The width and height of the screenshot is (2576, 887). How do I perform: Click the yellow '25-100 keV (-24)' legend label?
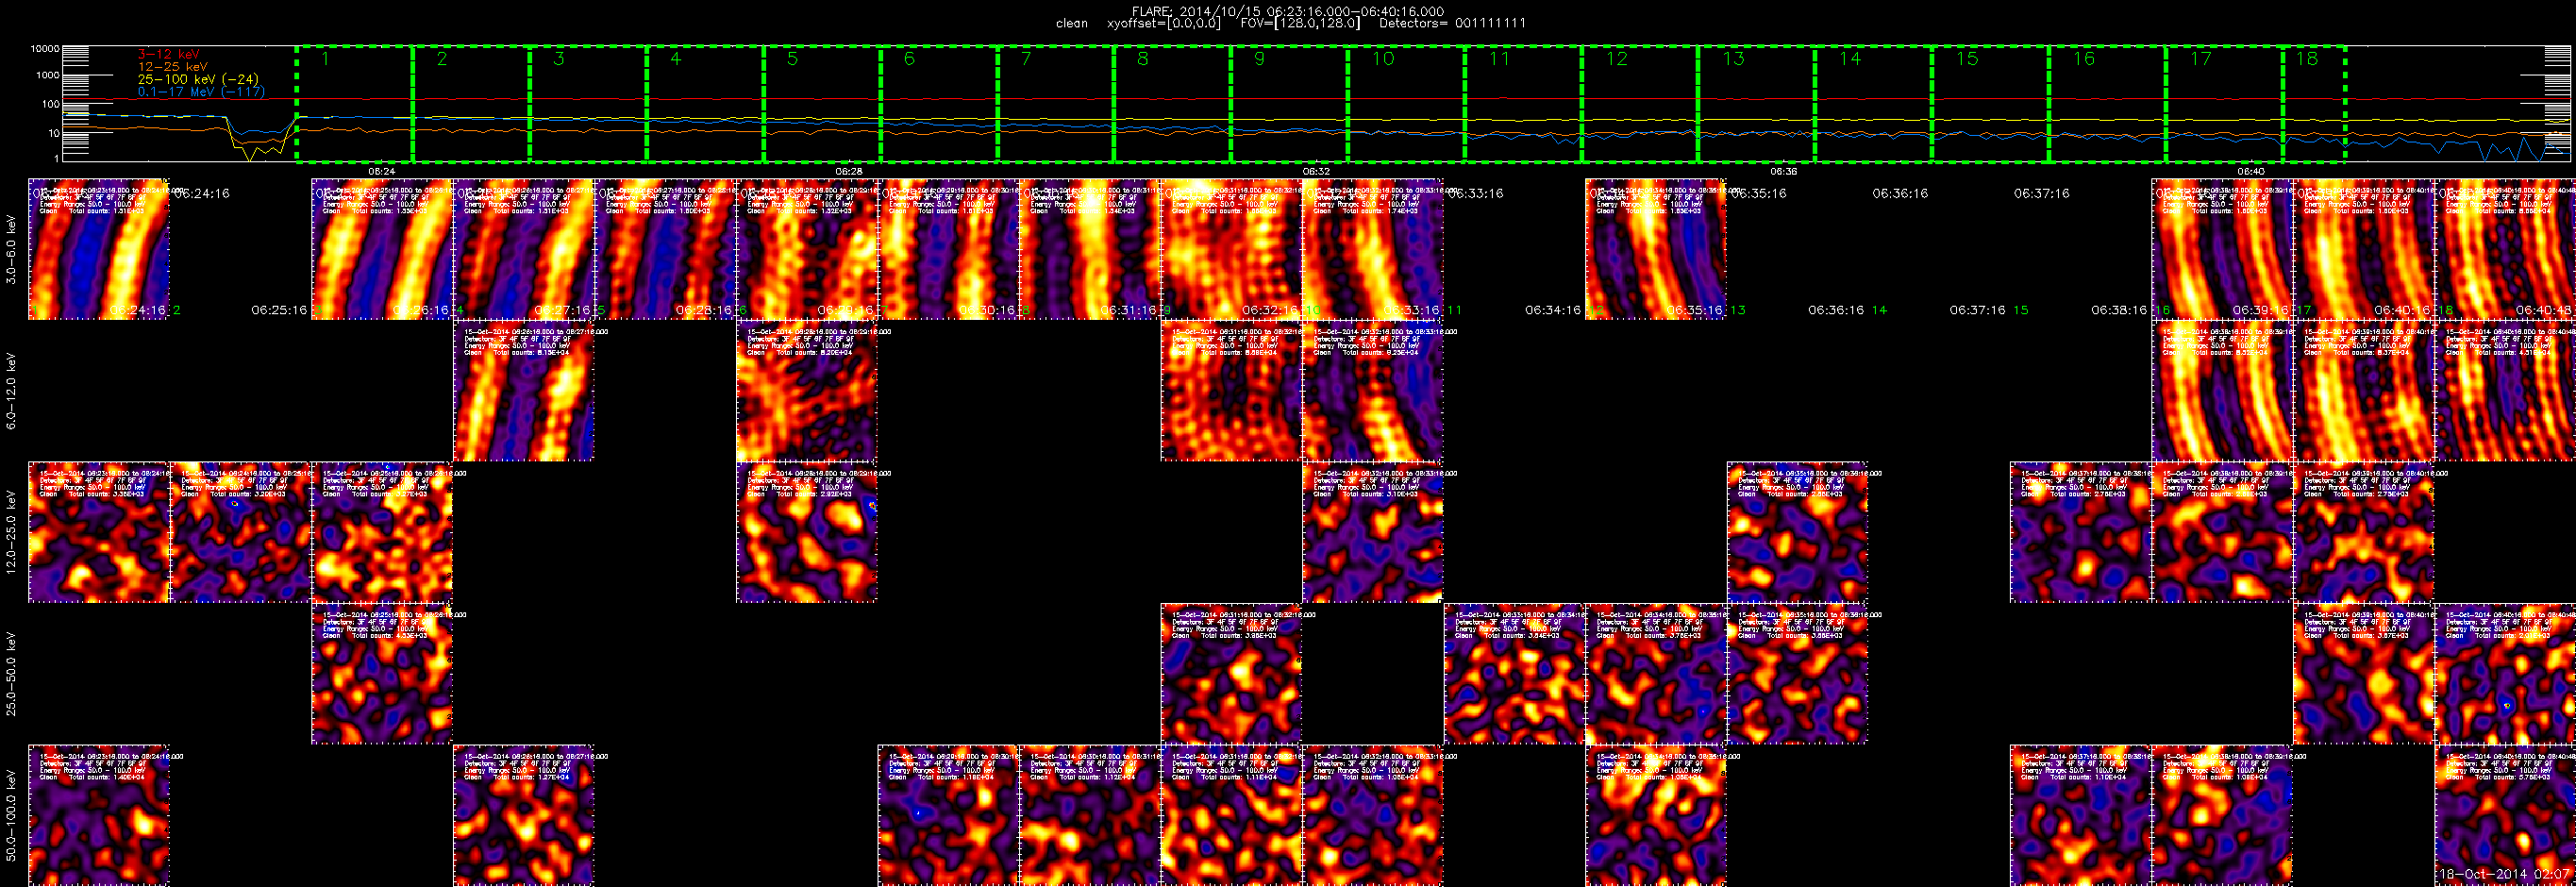[x=197, y=79]
